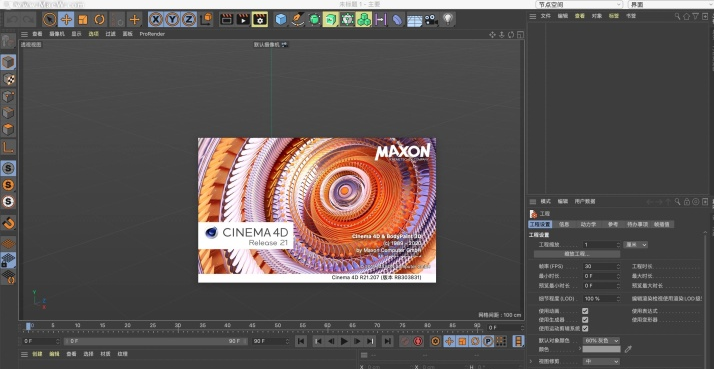Open object manager 文件 menu
This screenshot has width=714, height=369.
click(x=546, y=16)
